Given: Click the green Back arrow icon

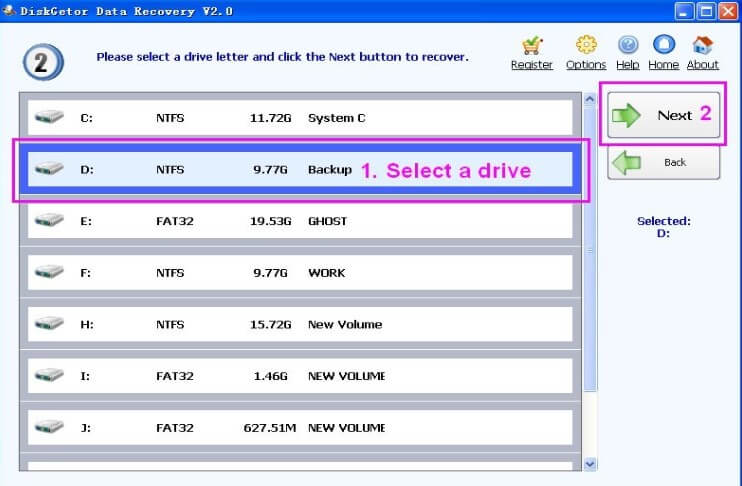Looking at the screenshot, I should coord(626,162).
